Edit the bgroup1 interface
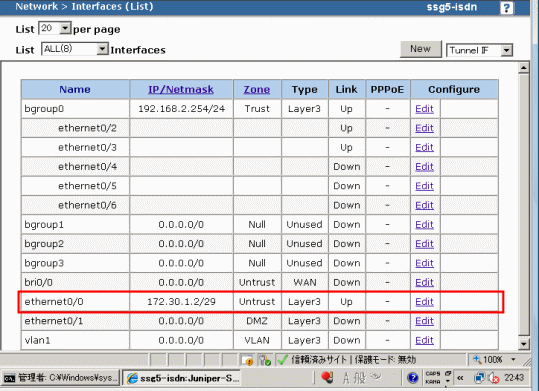Viewport: 539px width, 391px height. 424,225
